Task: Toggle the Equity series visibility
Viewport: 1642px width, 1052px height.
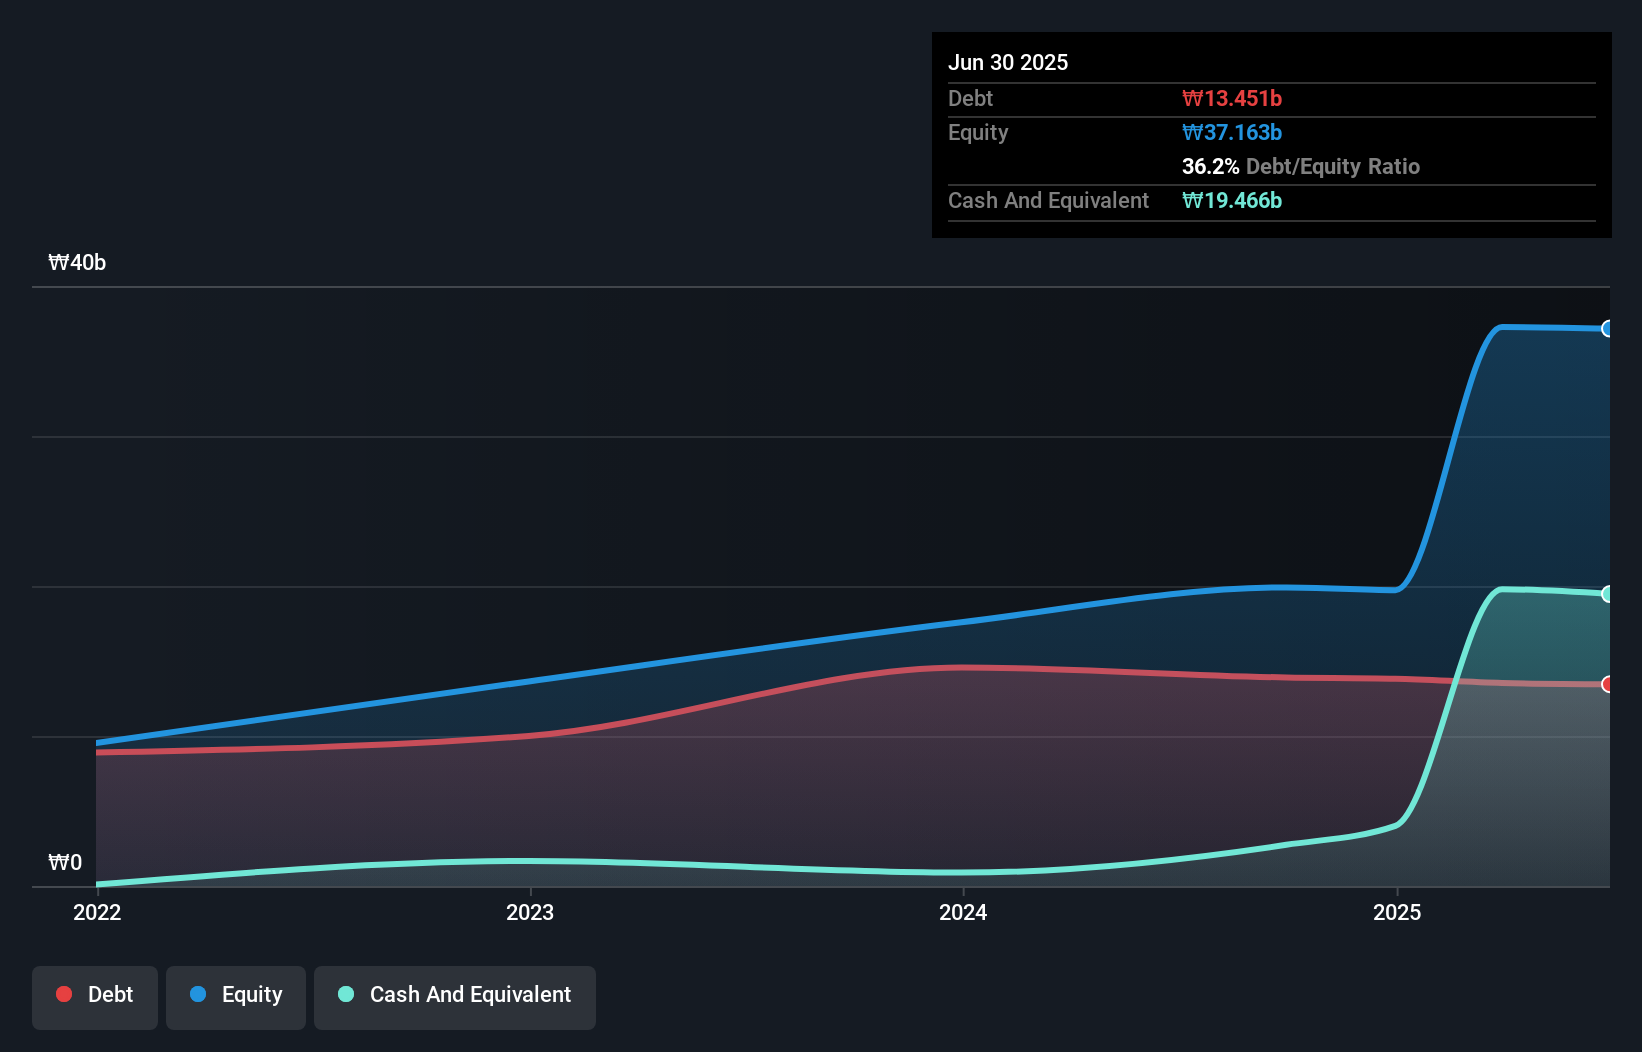Action: click(x=236, y=997)
